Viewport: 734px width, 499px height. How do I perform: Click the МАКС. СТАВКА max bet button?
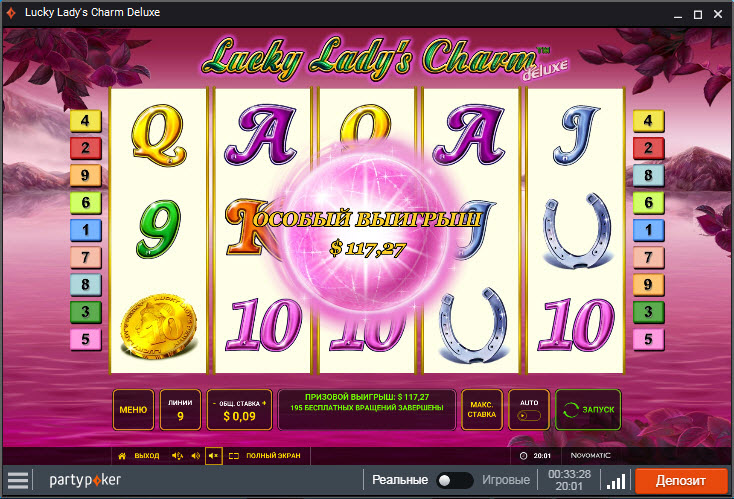click(482, 410)
